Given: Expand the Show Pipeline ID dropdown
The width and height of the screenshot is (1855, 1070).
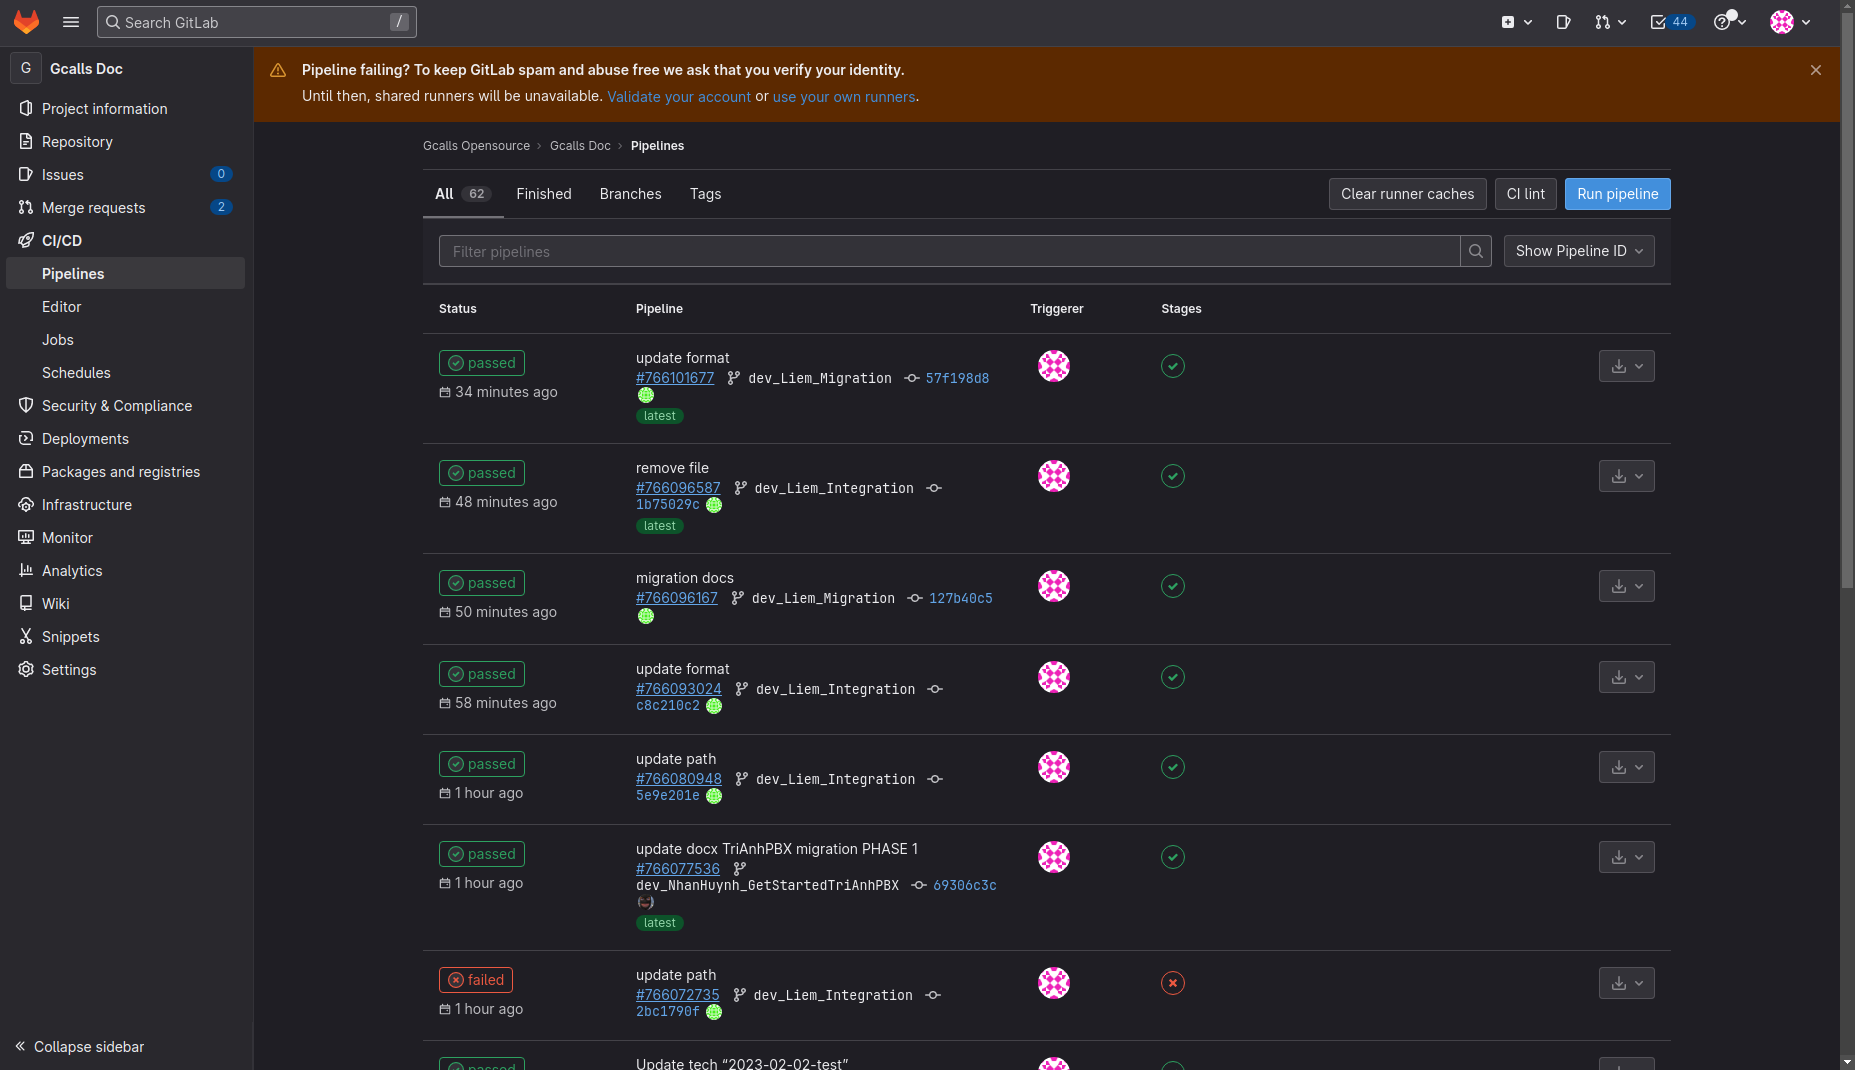Looking at the screenshot, I should (1579, 252).
